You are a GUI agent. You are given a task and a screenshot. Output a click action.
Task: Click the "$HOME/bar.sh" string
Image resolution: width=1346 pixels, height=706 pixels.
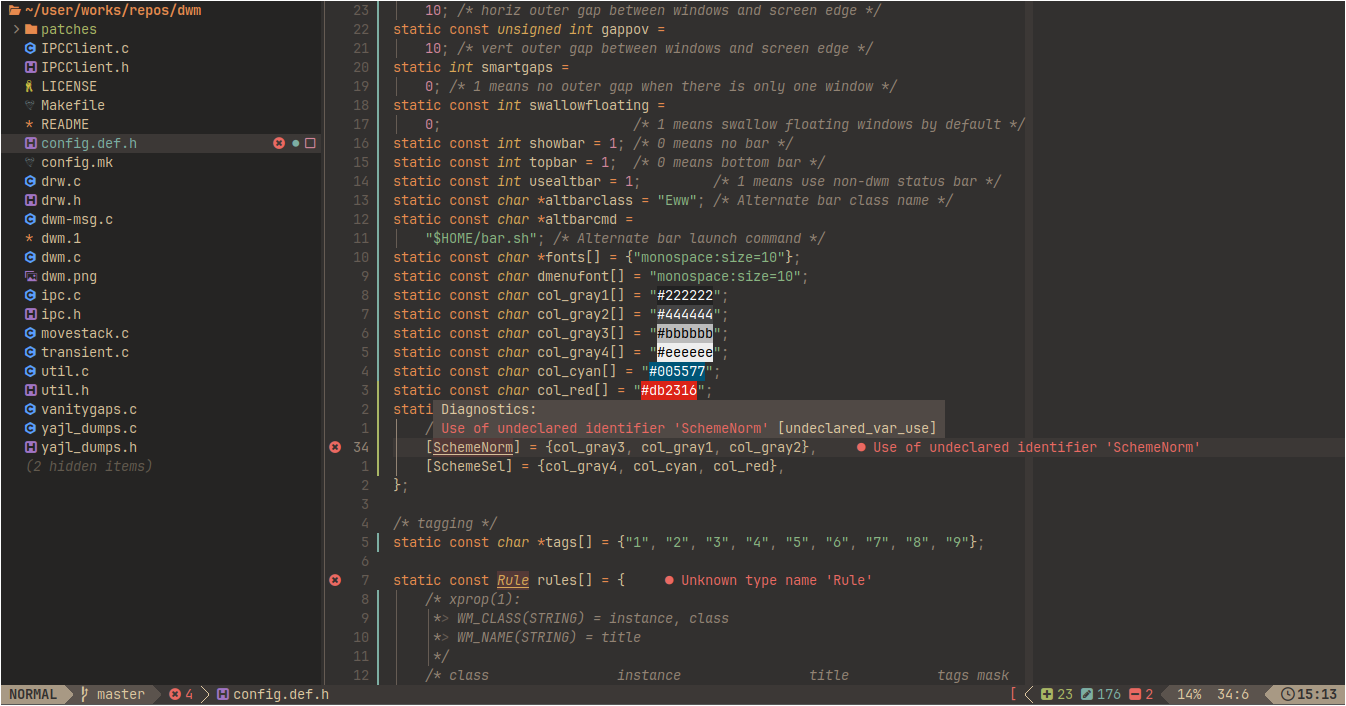click(485, 238)
